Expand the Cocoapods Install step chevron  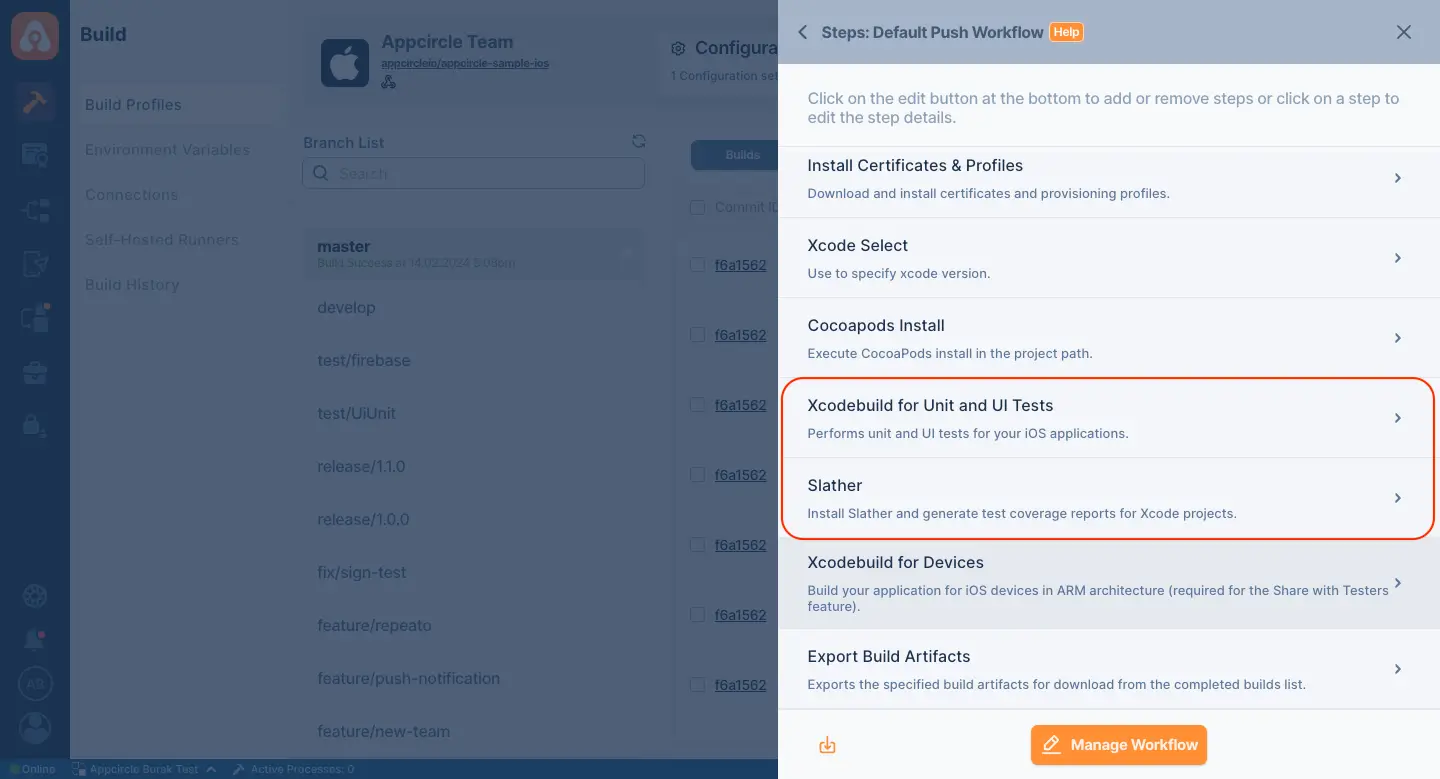(x=1398, y=338)
